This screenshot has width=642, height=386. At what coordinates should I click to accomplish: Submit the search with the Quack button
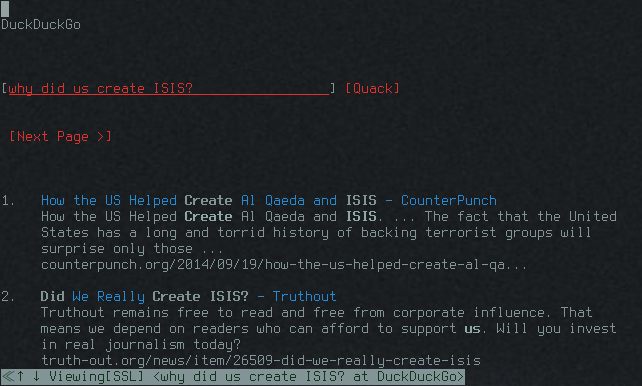372,88
